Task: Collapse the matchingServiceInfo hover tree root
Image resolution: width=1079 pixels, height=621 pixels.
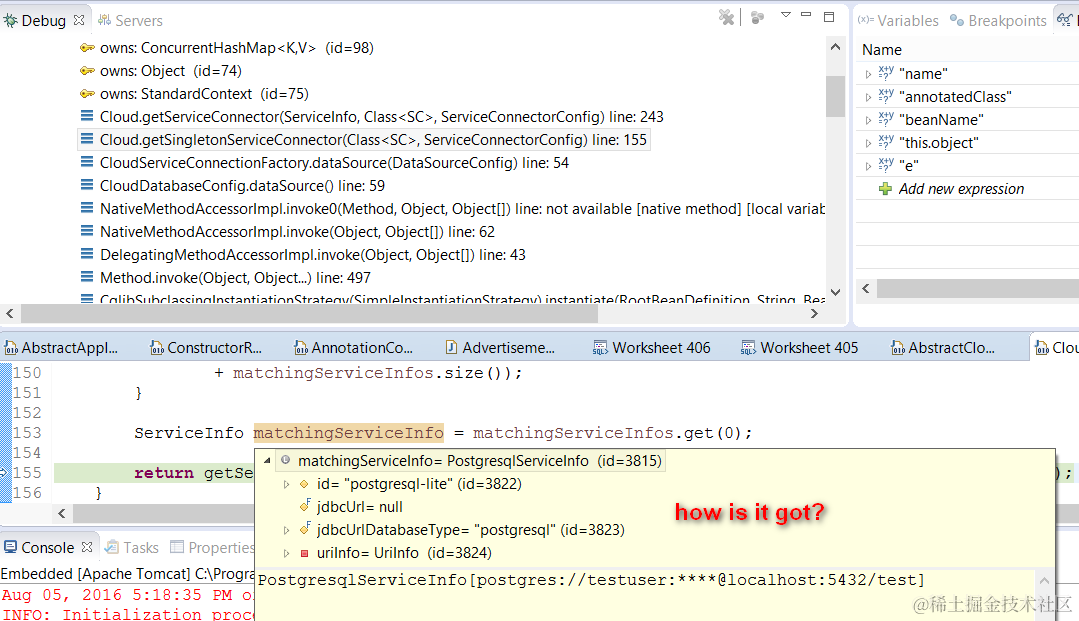Action: [x=267, y=460]
